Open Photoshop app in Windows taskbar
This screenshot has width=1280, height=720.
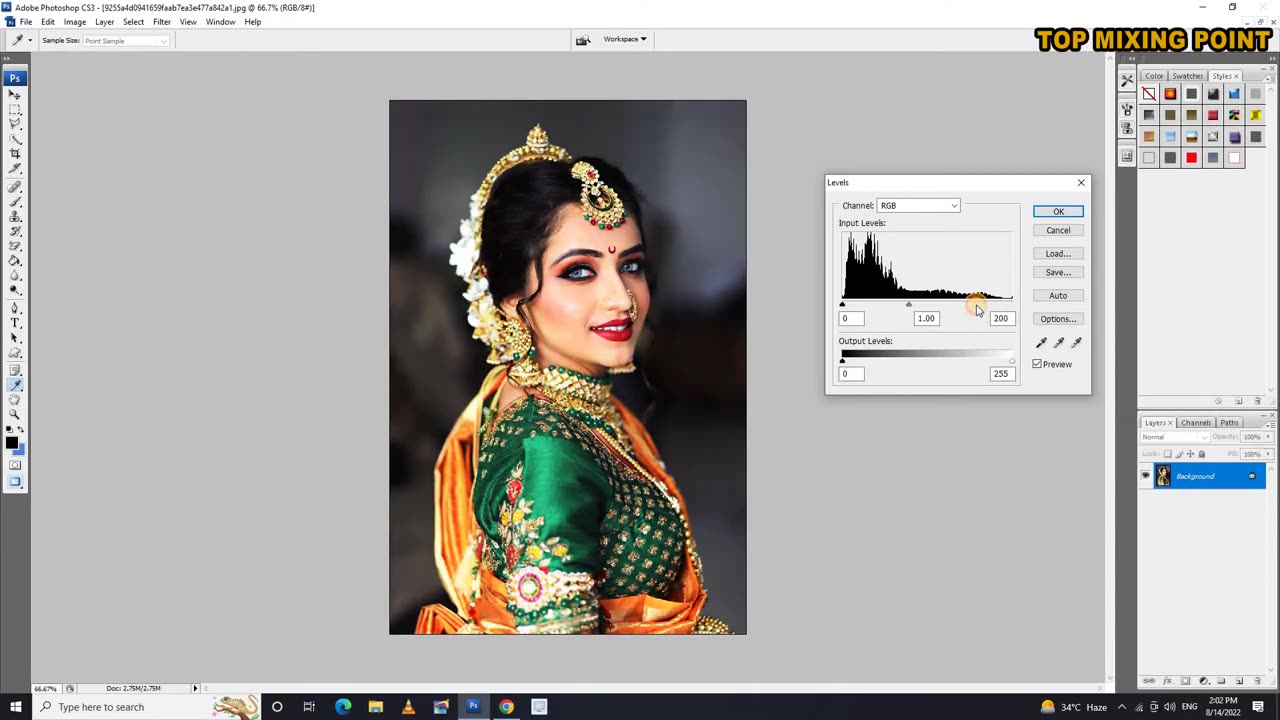tap(473, 707)
